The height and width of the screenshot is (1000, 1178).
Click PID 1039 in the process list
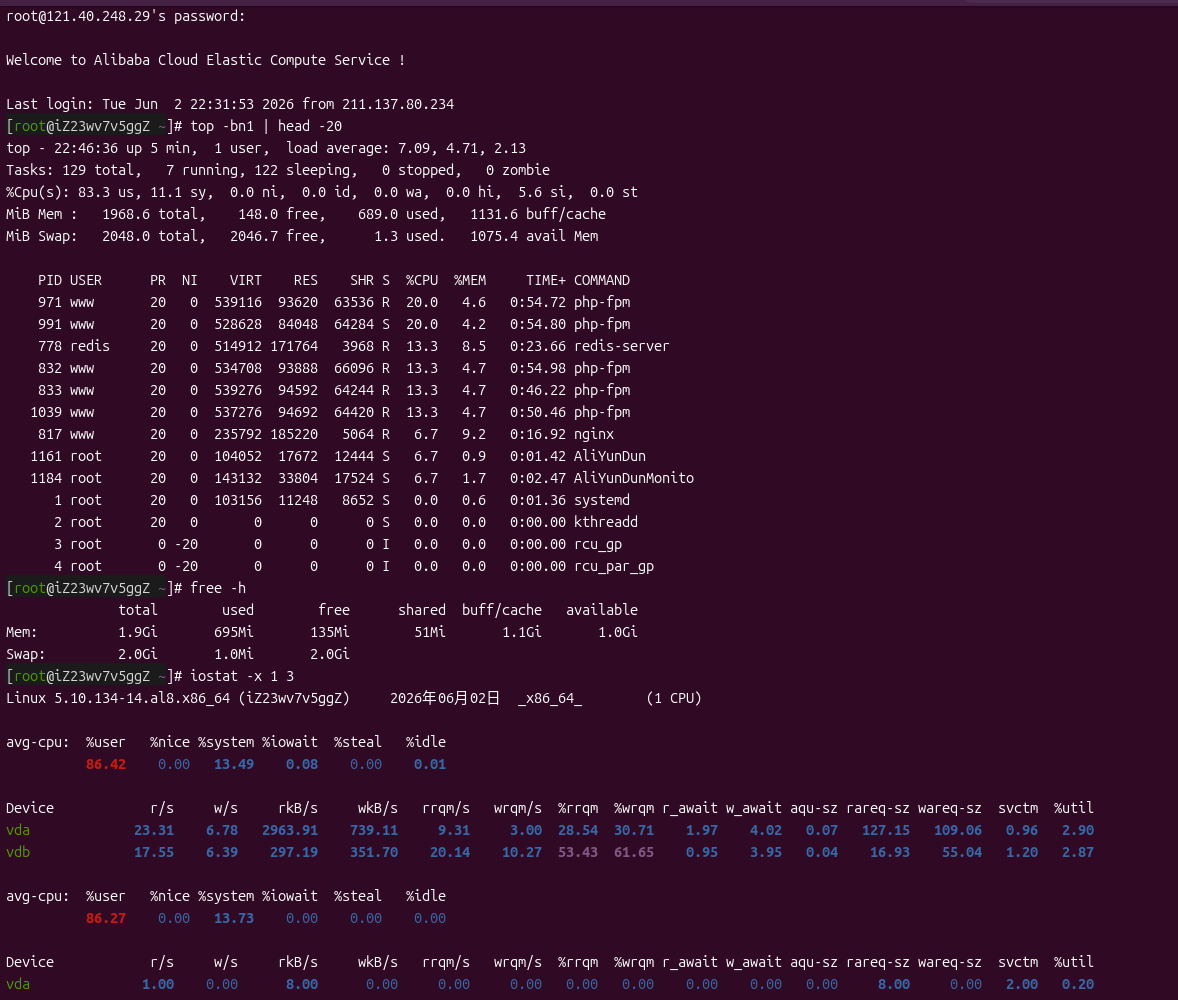46,412
